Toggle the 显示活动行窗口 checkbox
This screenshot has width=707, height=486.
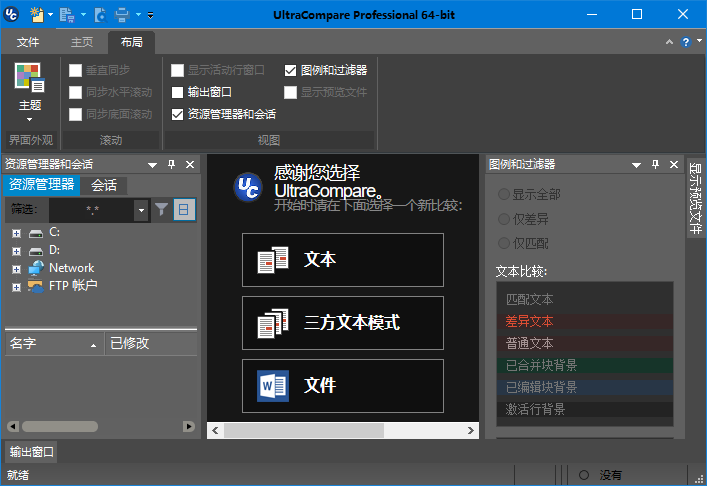point(178,70)
